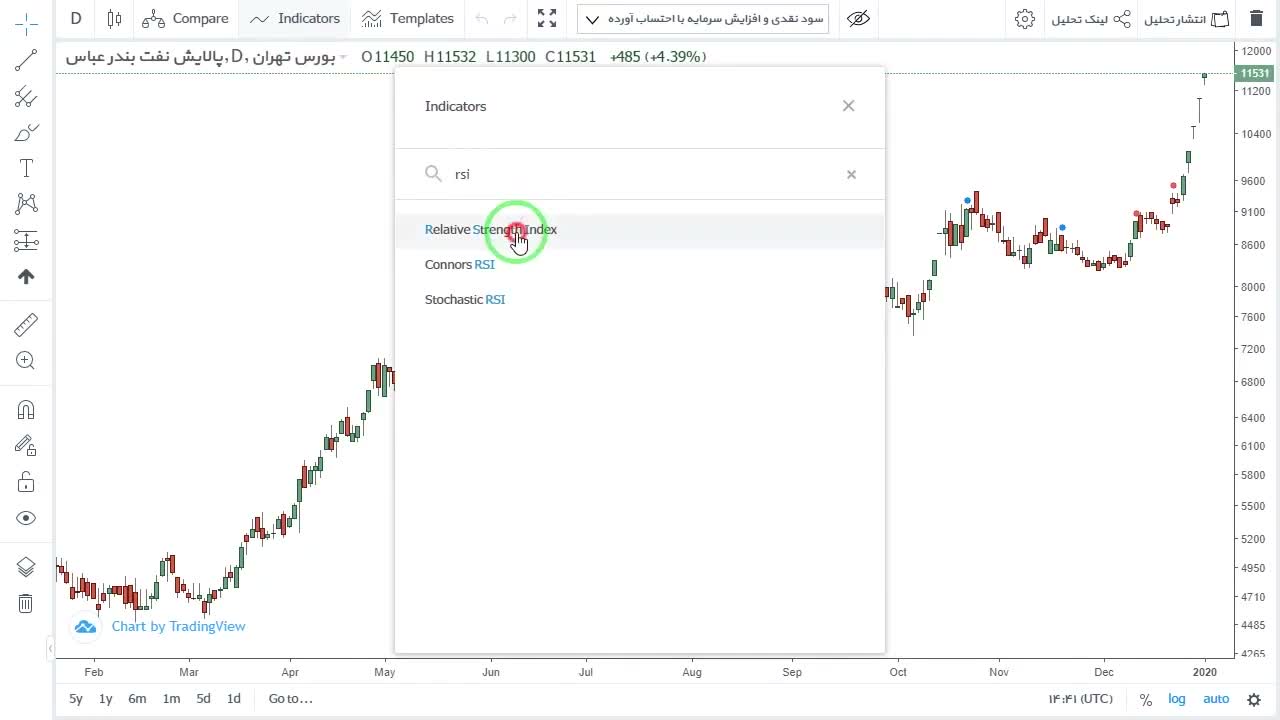The width and height of the screenshot is (1280, 720).
Task: Set the range to 5y
Action: click(76, 699)
